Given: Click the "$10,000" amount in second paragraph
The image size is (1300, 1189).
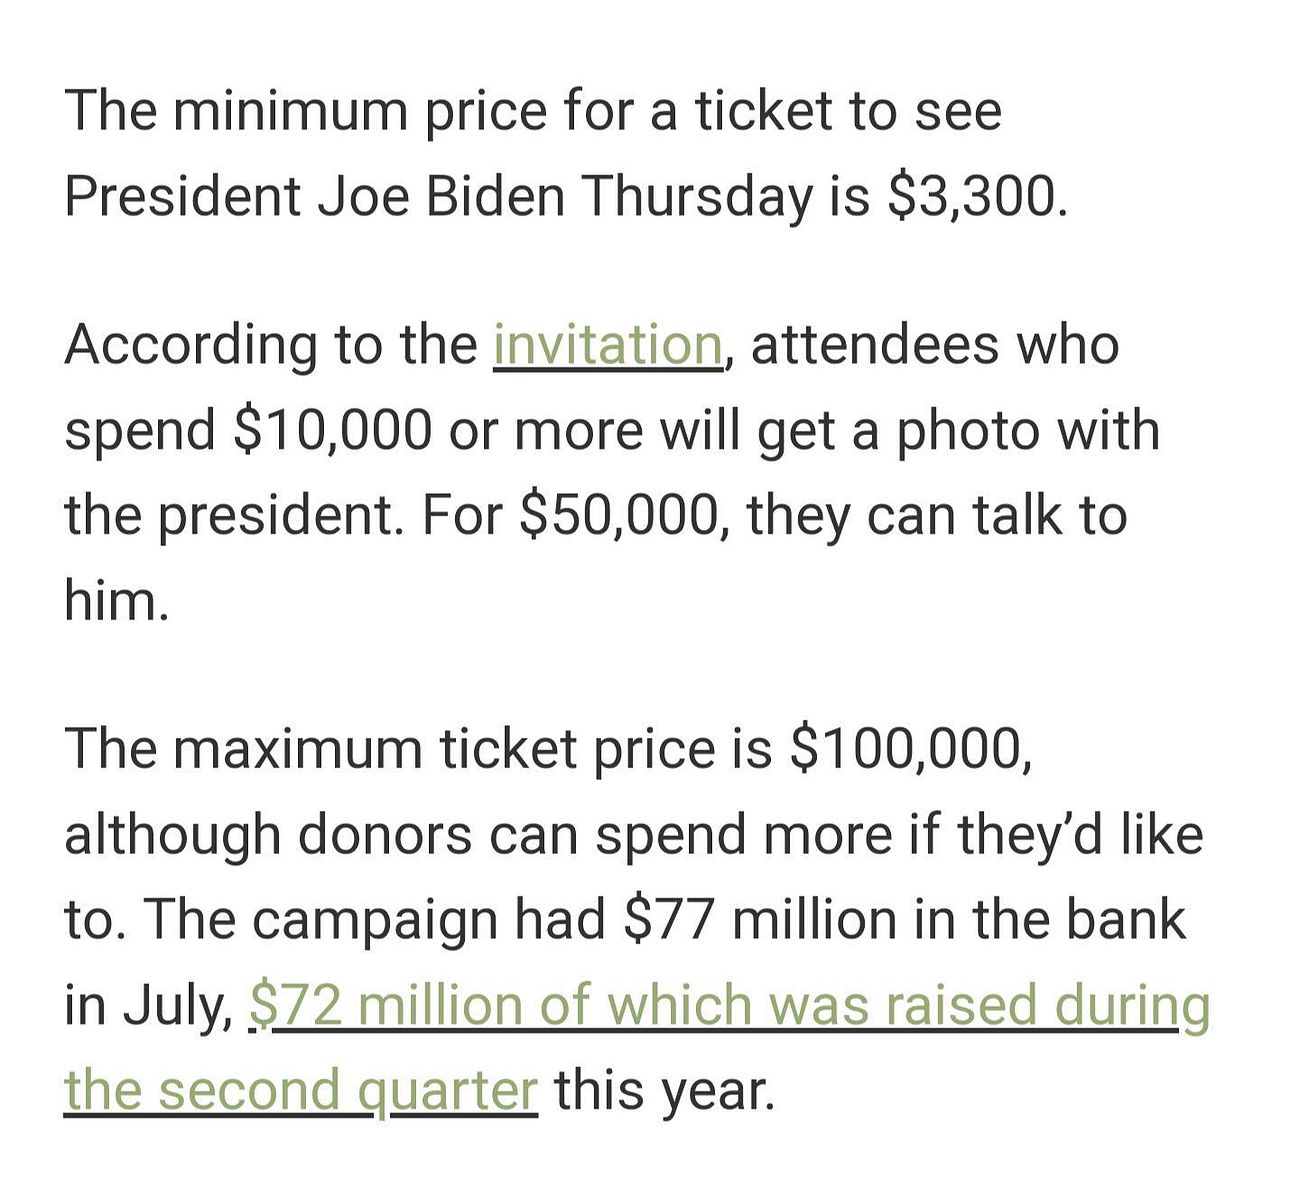Looking at the screenshot, I should 331,431.
